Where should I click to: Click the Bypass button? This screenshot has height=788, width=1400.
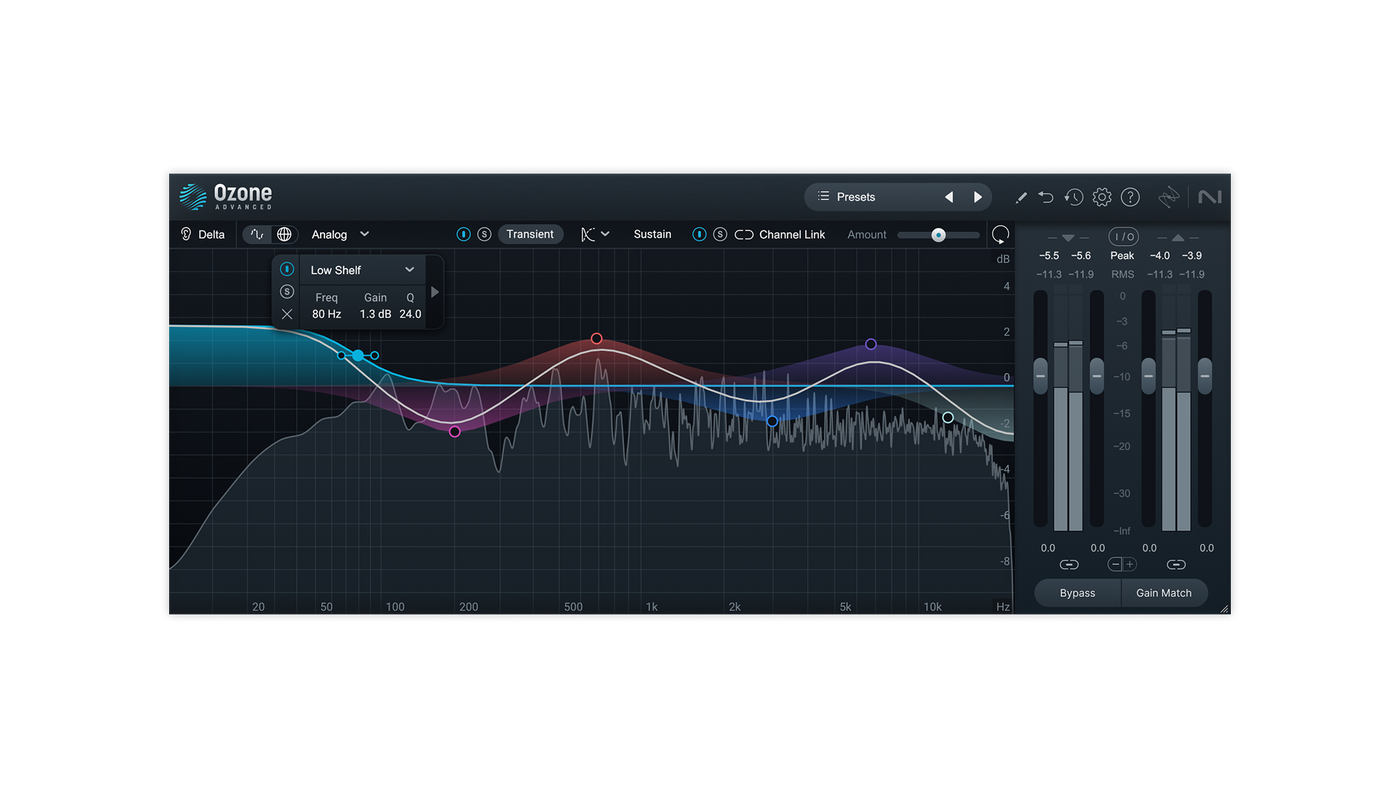coord(1077,593)
